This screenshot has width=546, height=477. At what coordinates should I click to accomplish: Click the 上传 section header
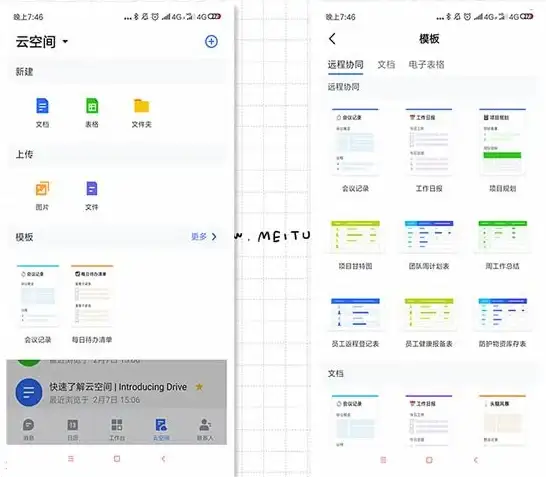click(x=24, y=154)
